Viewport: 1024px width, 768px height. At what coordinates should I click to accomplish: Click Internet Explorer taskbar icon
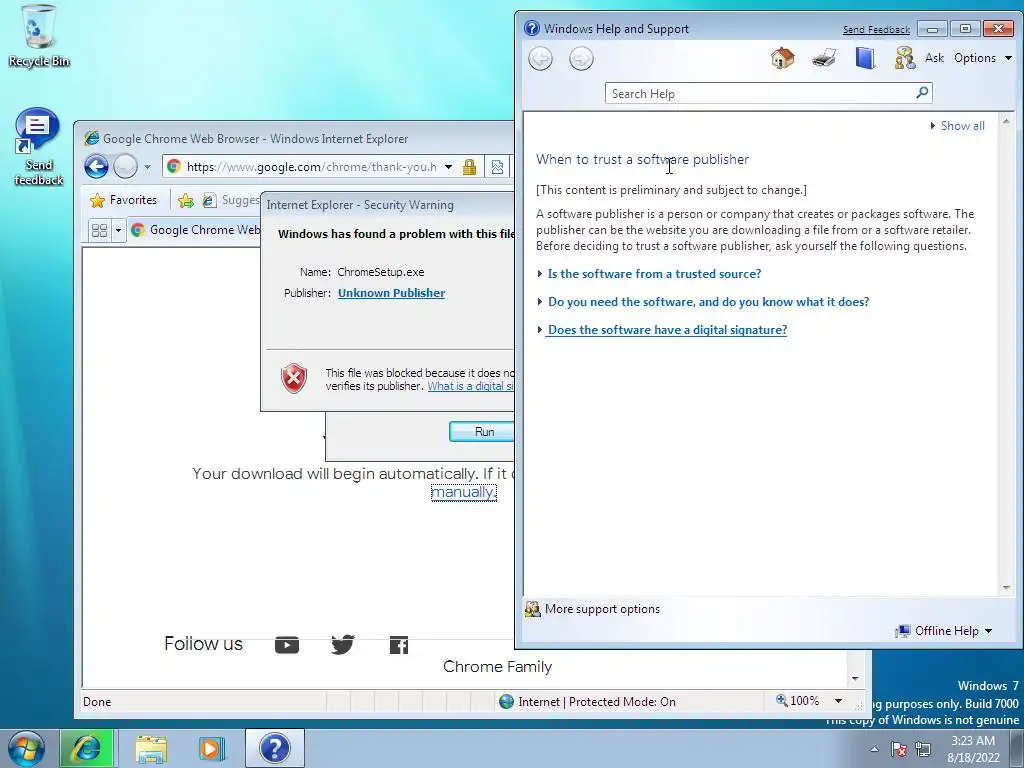click(x=87, y=748)
